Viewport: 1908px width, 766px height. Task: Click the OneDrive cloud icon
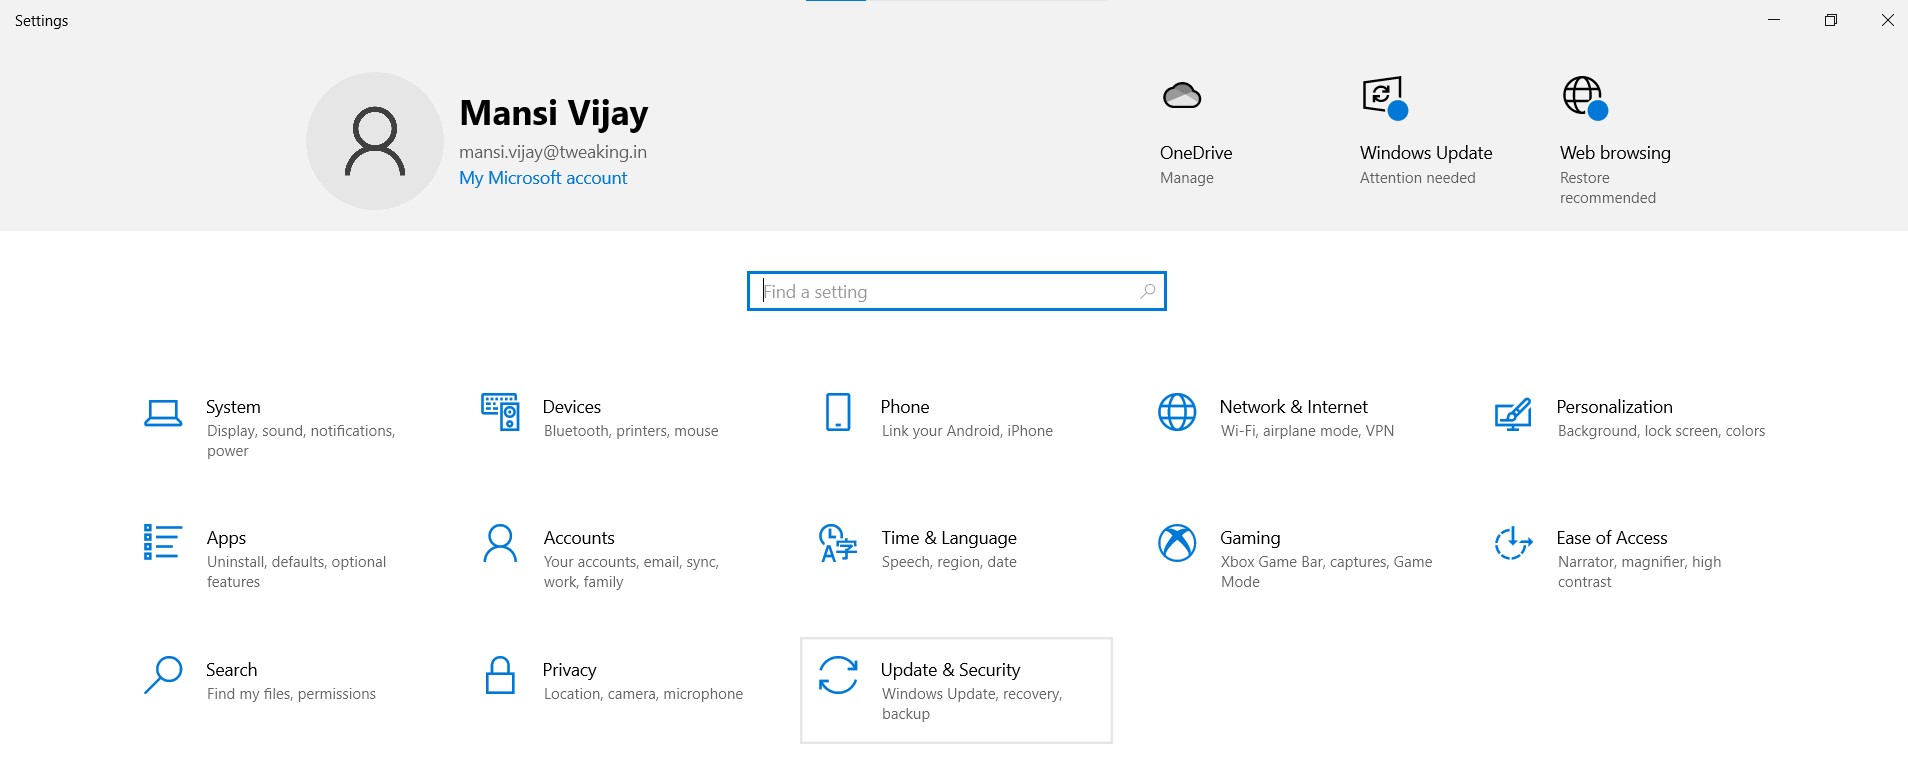[1182, 96]
